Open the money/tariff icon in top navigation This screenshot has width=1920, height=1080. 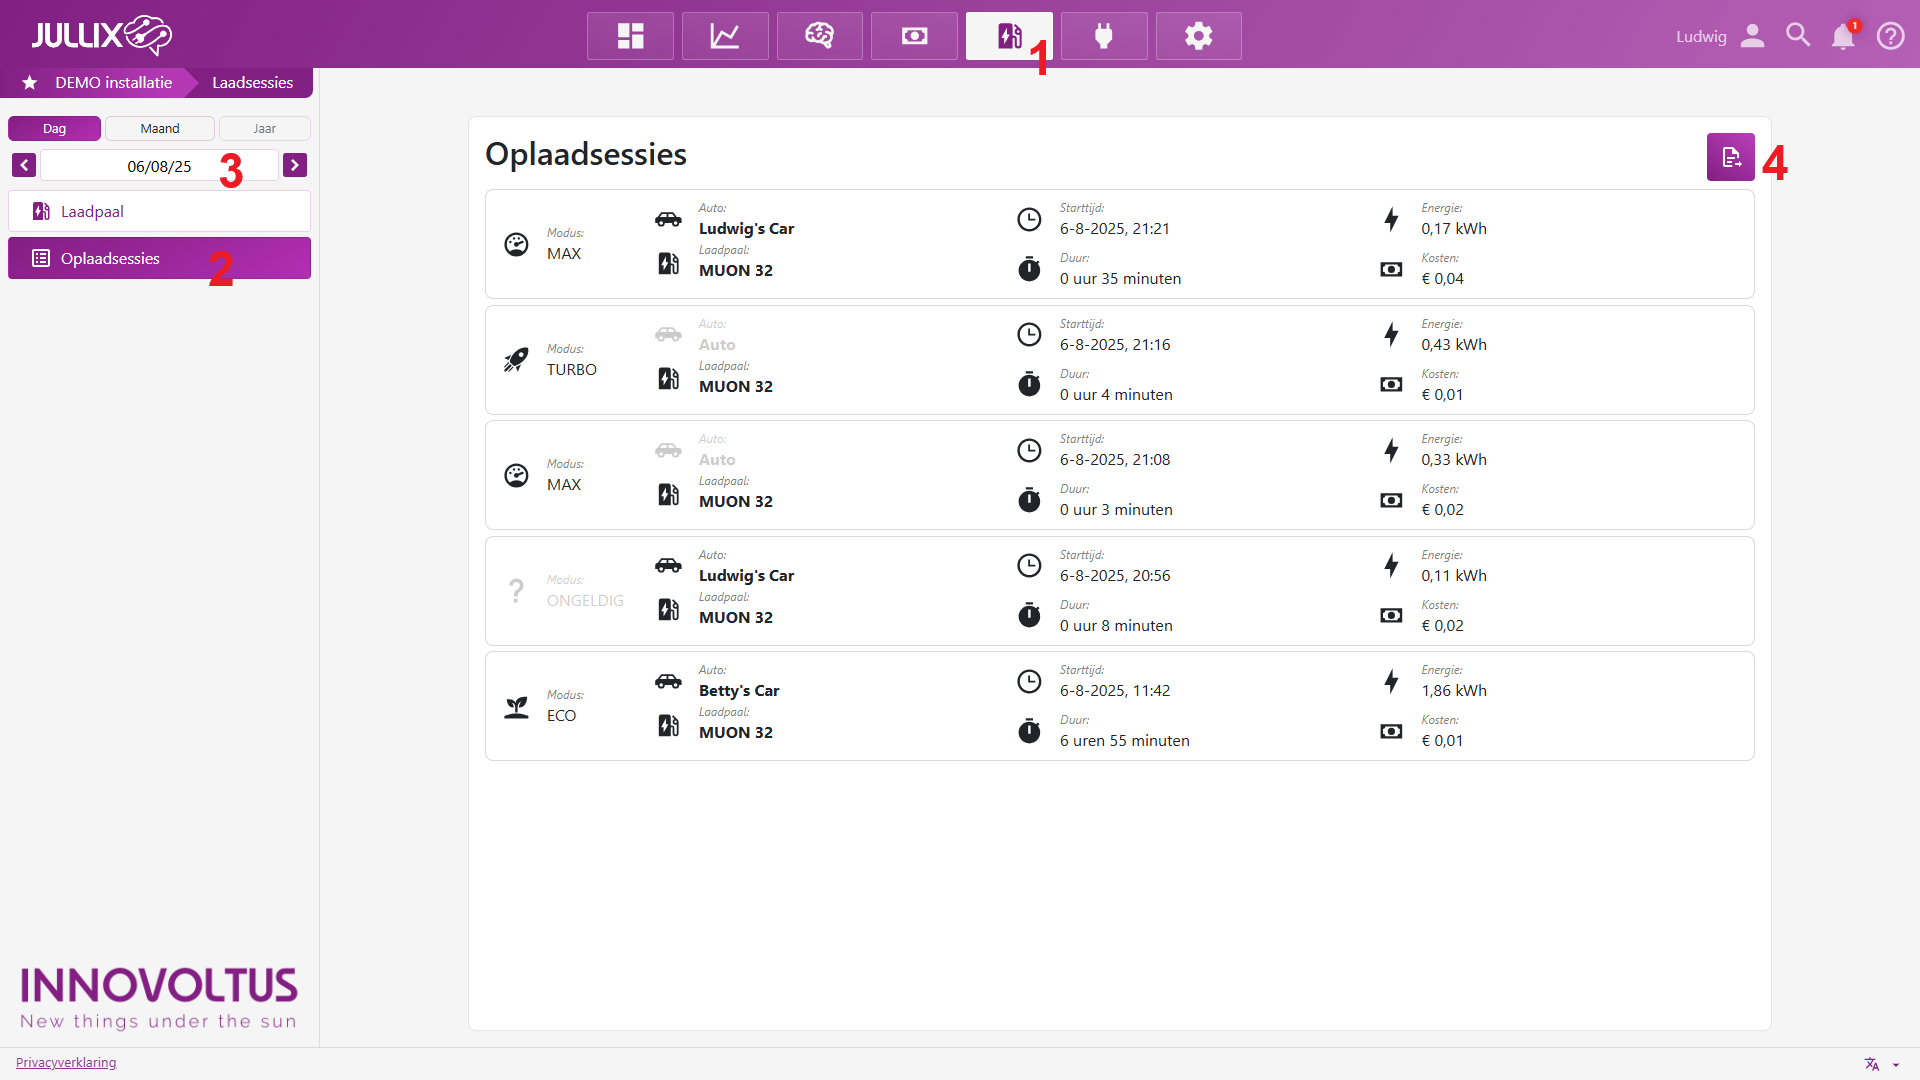914,36
